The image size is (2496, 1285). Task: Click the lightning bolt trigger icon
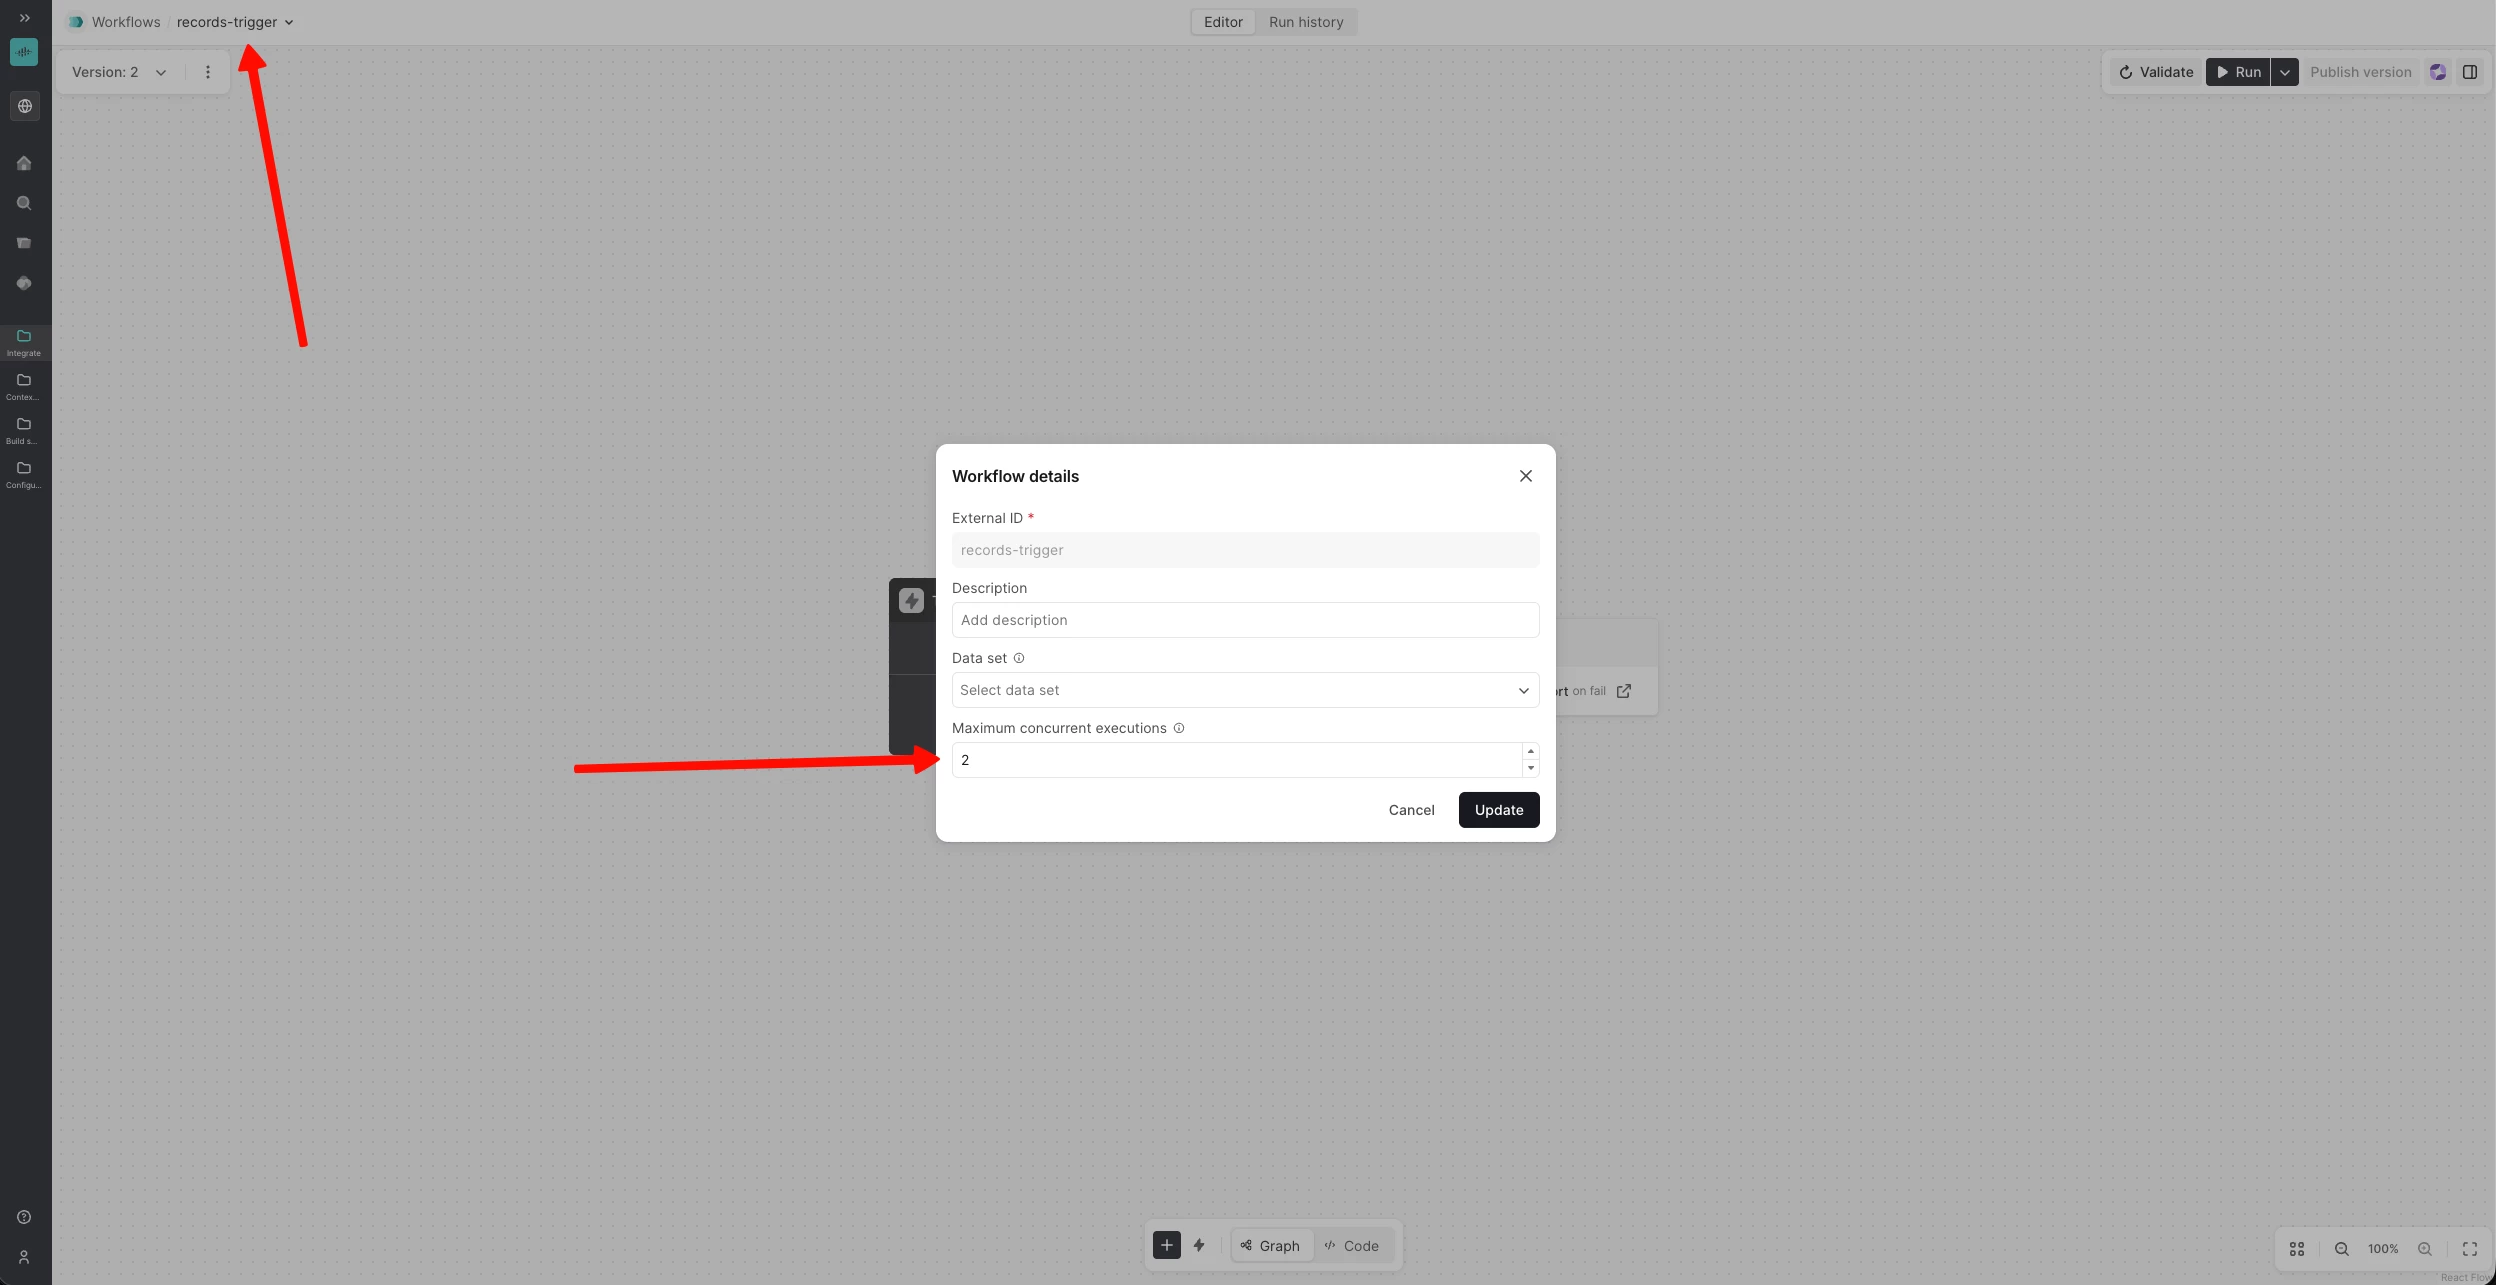pos(1199,1245)
